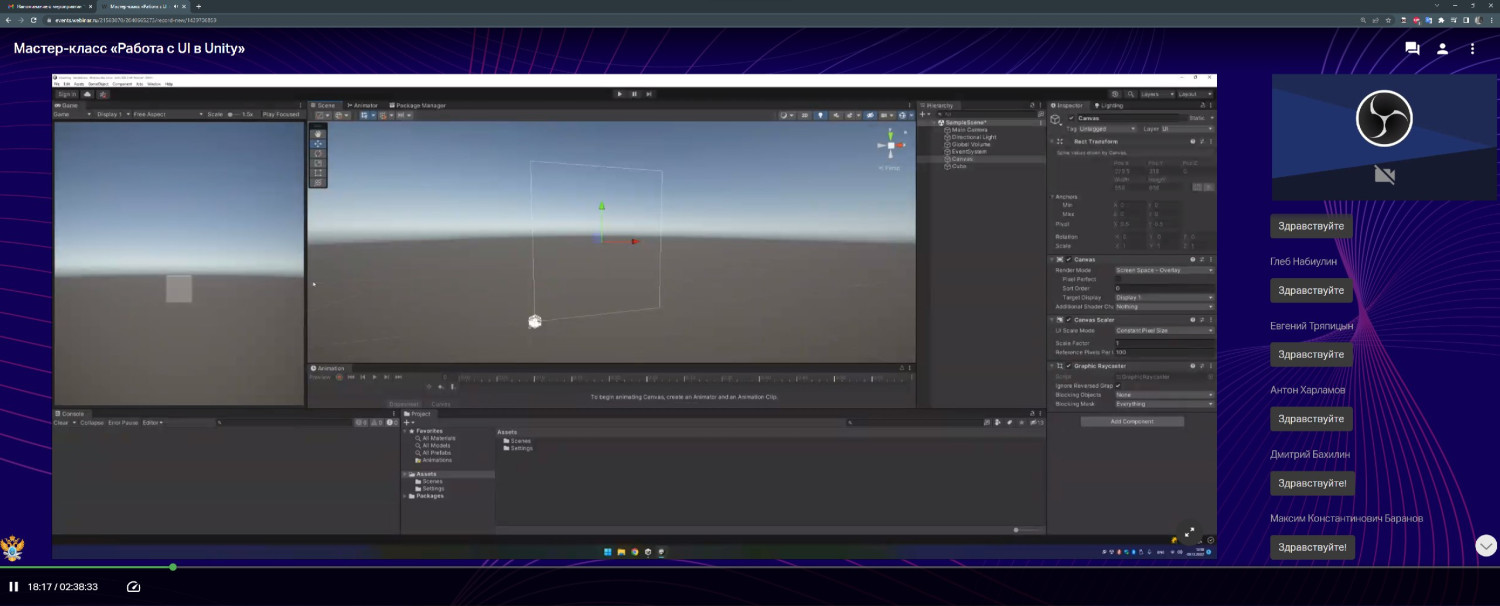Click the webinar video progress bar
The width and height of the screenshot is (1500, 606).
pyautogui.click(x=750, y=567)
